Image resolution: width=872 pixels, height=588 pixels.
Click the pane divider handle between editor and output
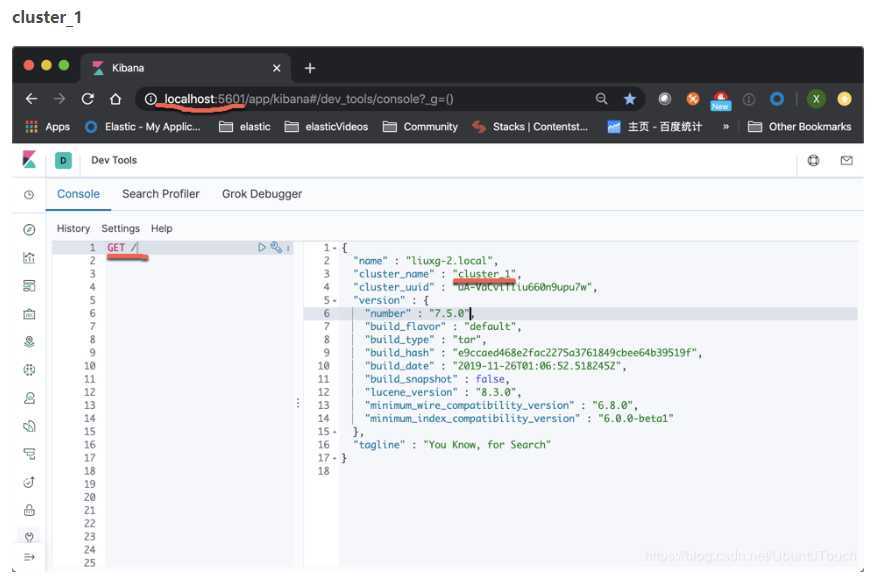point(298,403)
